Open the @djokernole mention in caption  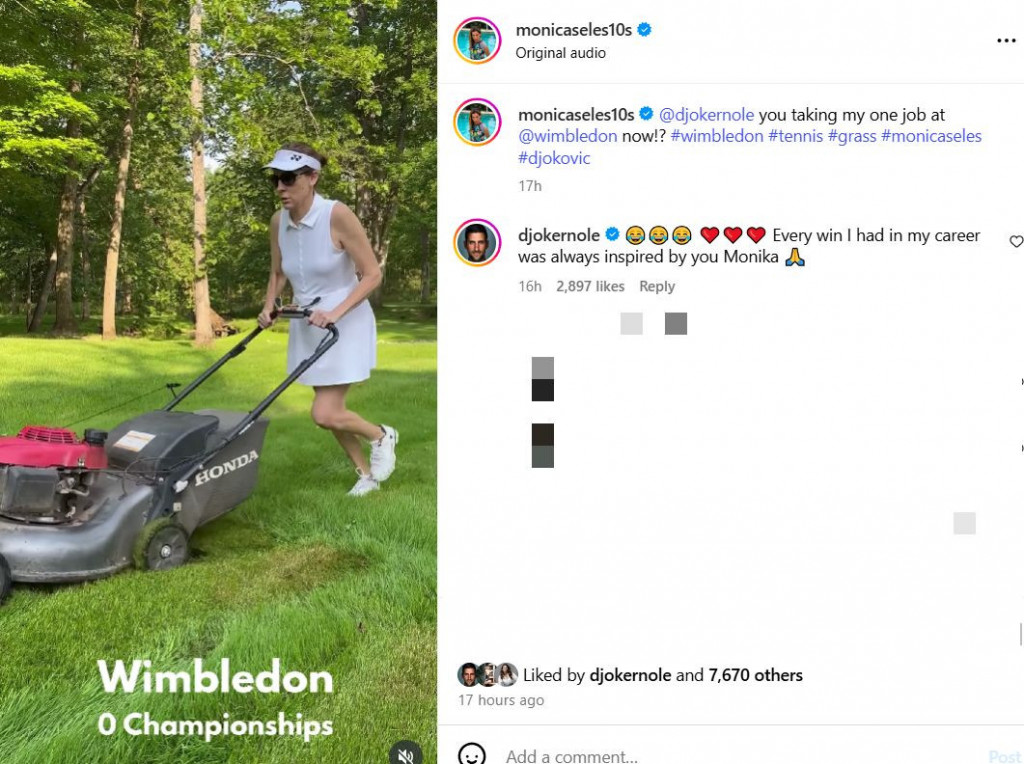point(706,115)
